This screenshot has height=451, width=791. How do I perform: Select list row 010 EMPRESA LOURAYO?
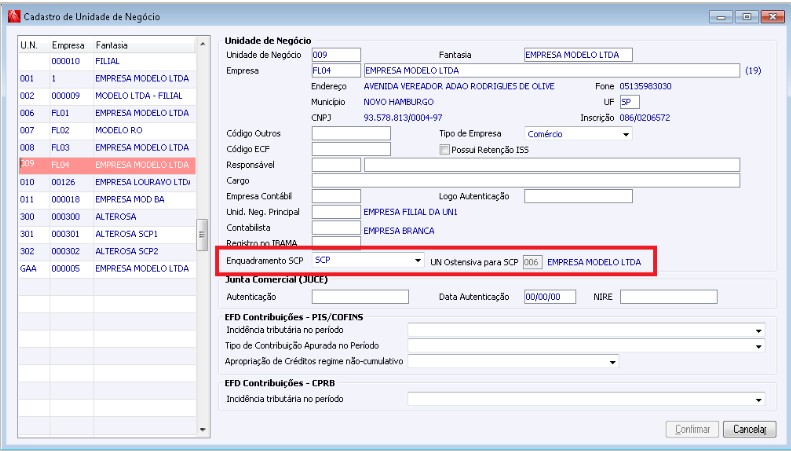coord(107,182)
